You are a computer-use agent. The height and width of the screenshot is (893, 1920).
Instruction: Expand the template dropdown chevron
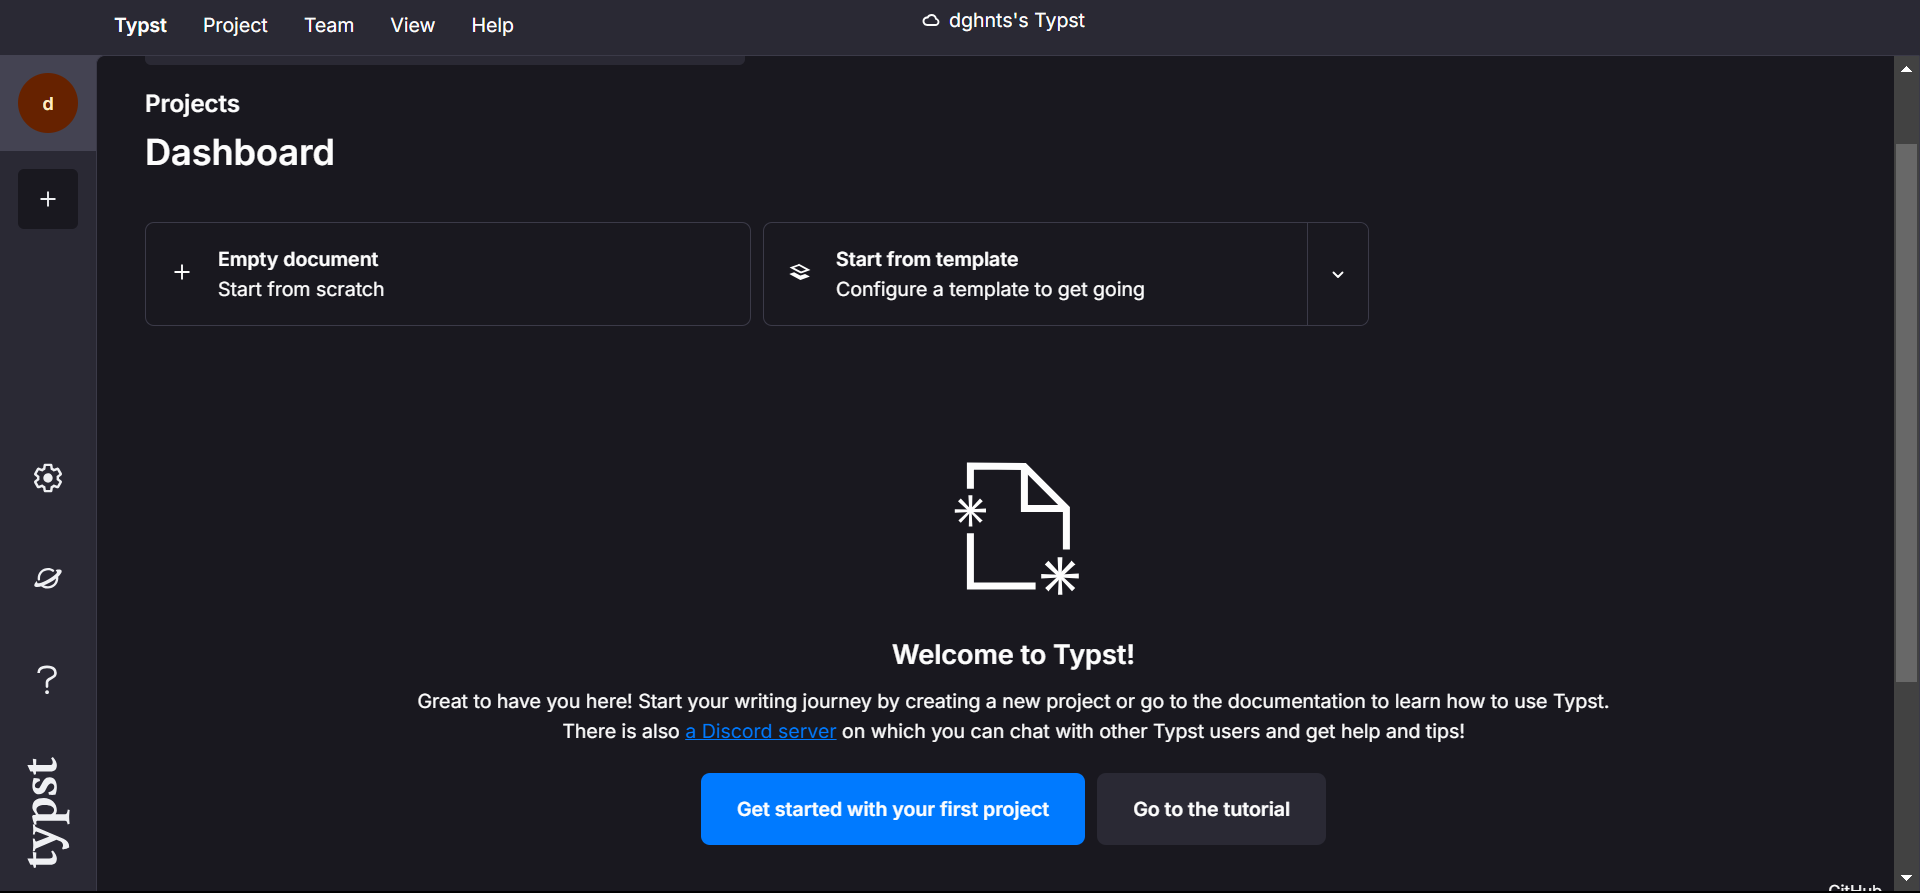coord(1338,274)
